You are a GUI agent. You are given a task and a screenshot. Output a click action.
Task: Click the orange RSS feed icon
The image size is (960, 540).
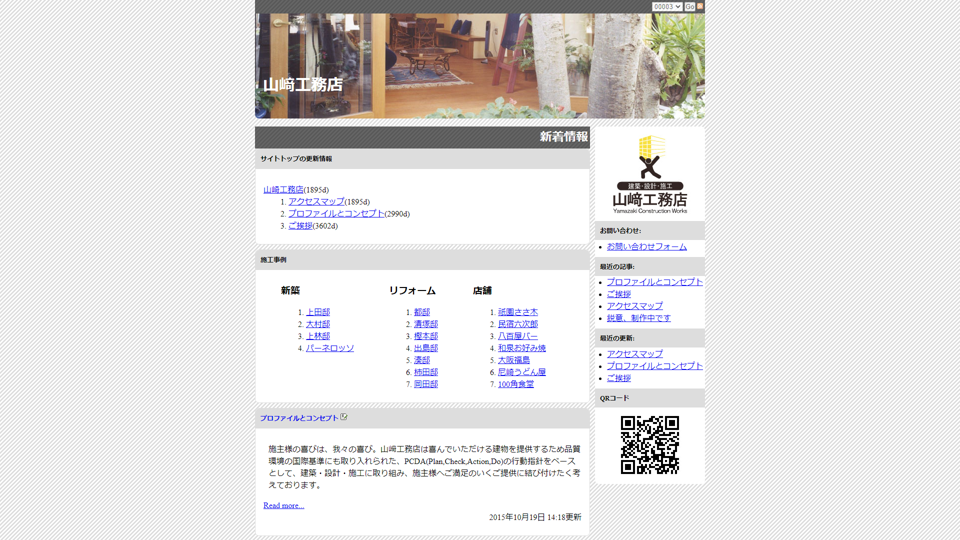tap(700, 7)
